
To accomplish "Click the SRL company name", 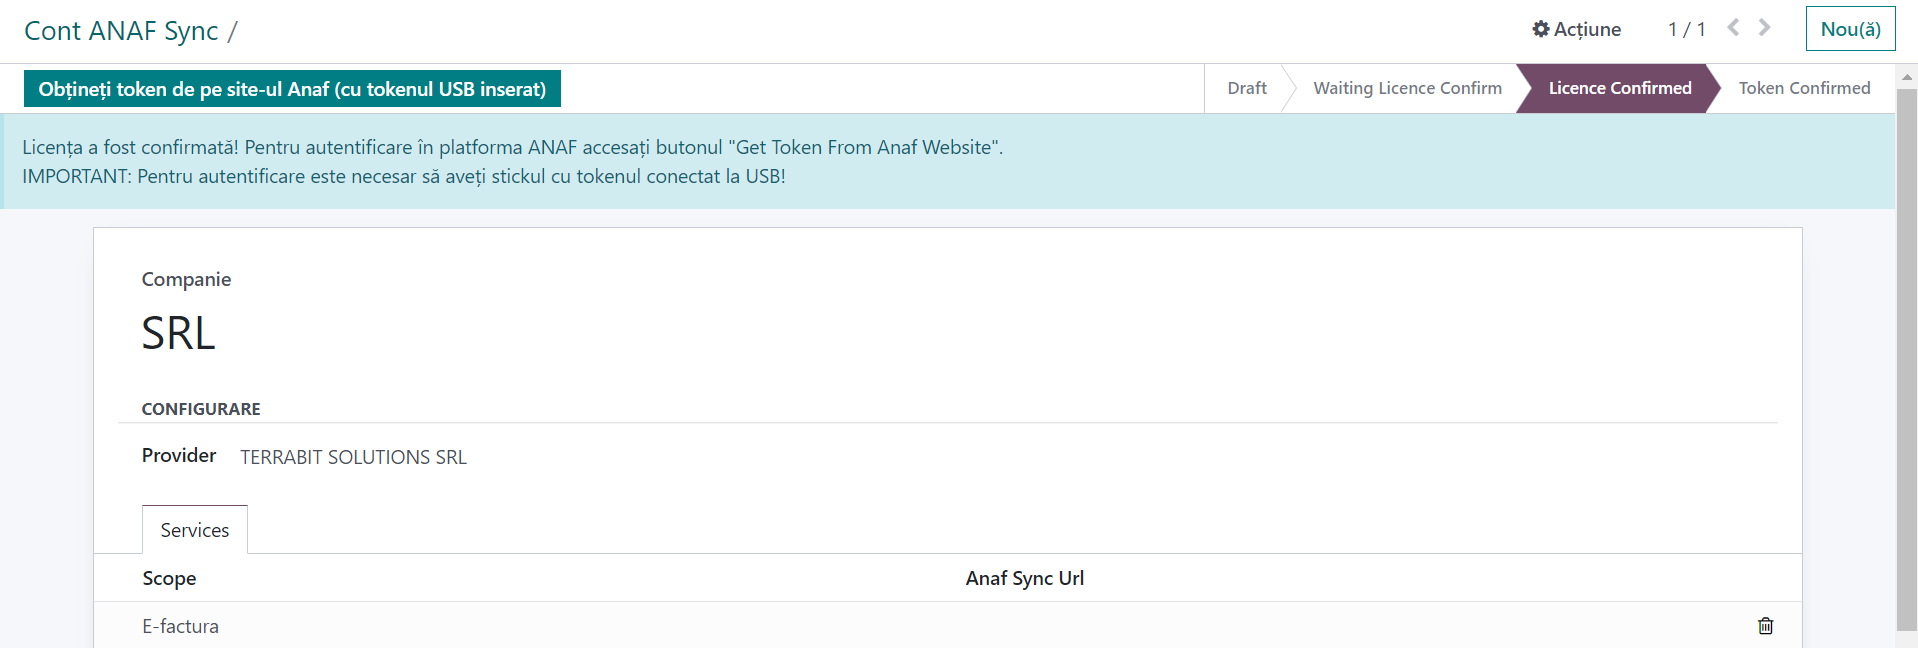I will point(178,333).
